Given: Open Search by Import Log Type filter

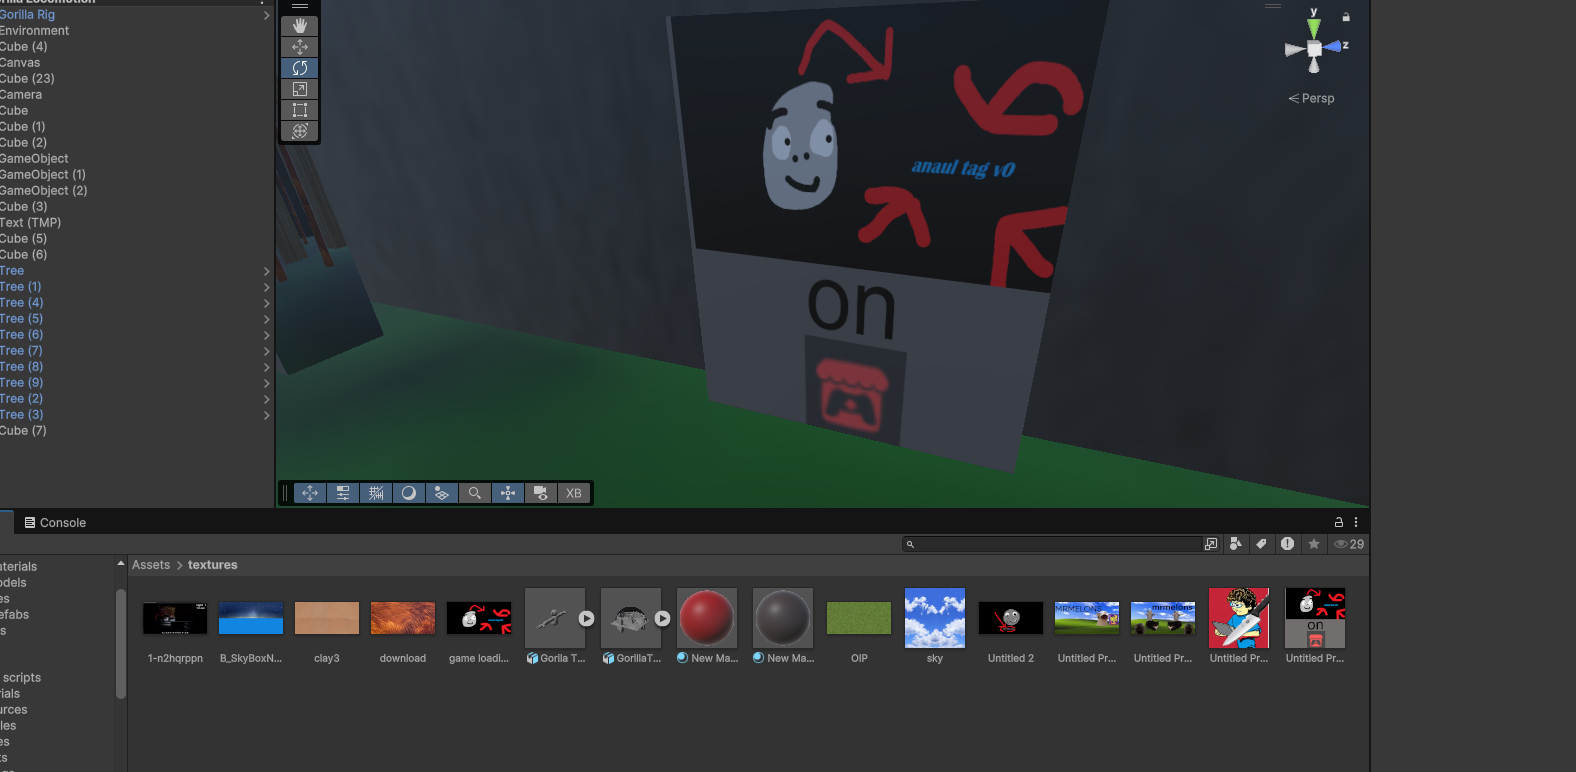Looking at the screenshot, I should 1288,544.
